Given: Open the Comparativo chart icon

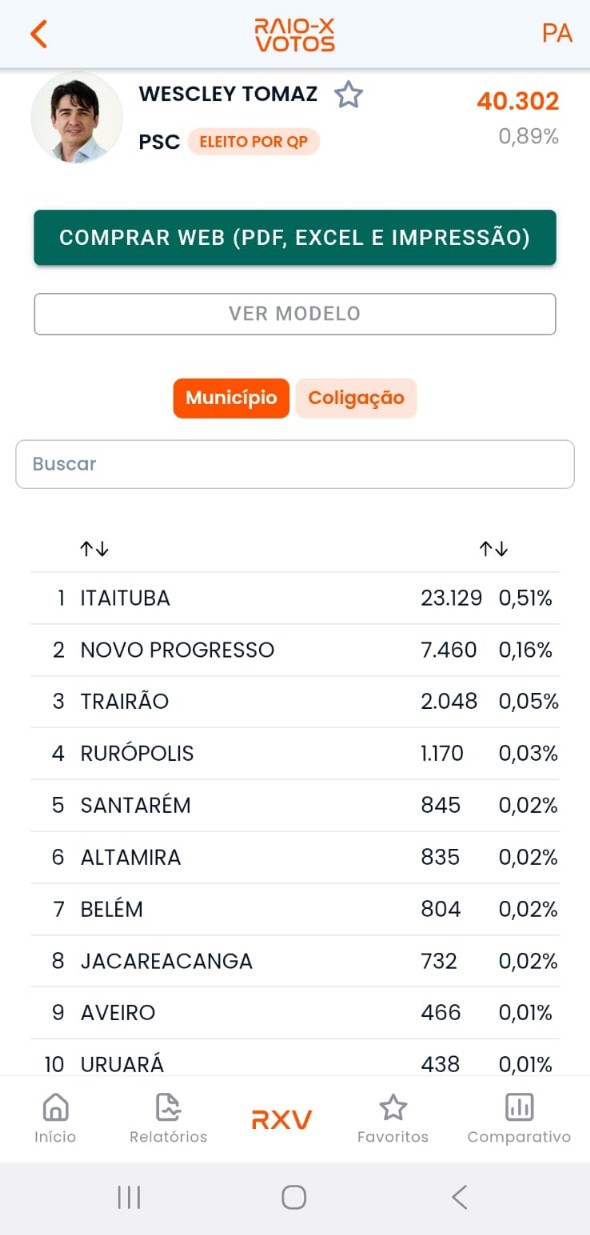Looking at the screenshot, I should tap(519, 1107).
